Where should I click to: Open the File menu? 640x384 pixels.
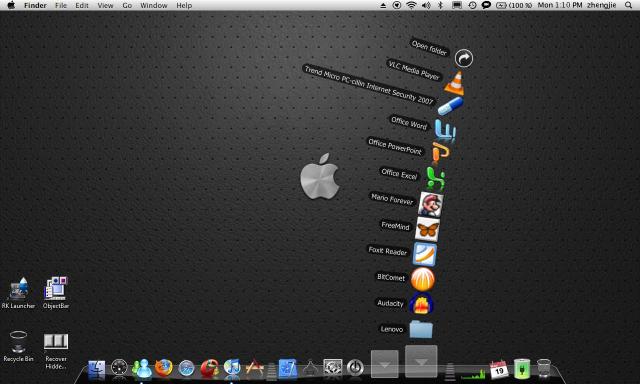point(61,5)
